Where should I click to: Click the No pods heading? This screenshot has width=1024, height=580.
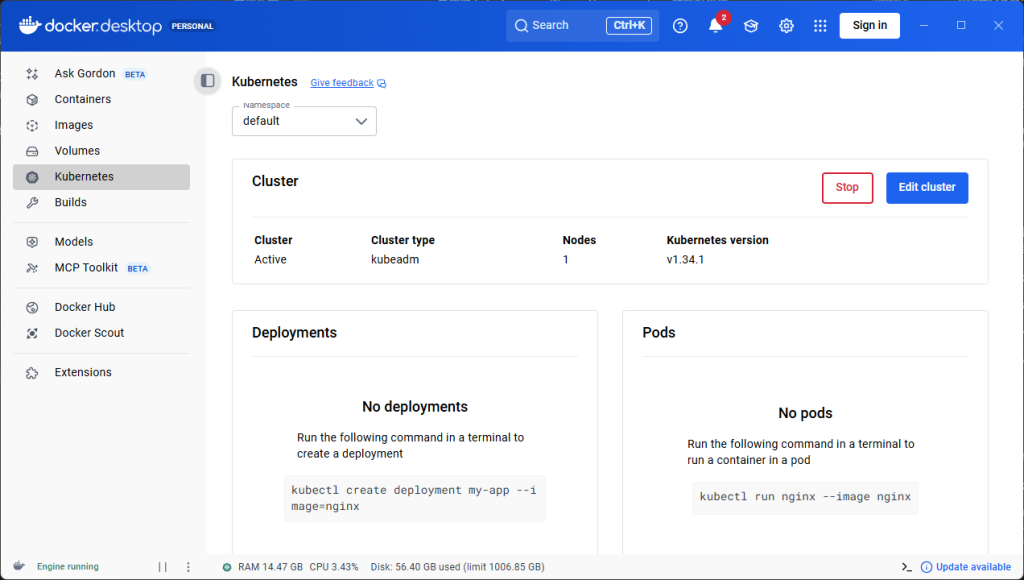click(805, 413)
